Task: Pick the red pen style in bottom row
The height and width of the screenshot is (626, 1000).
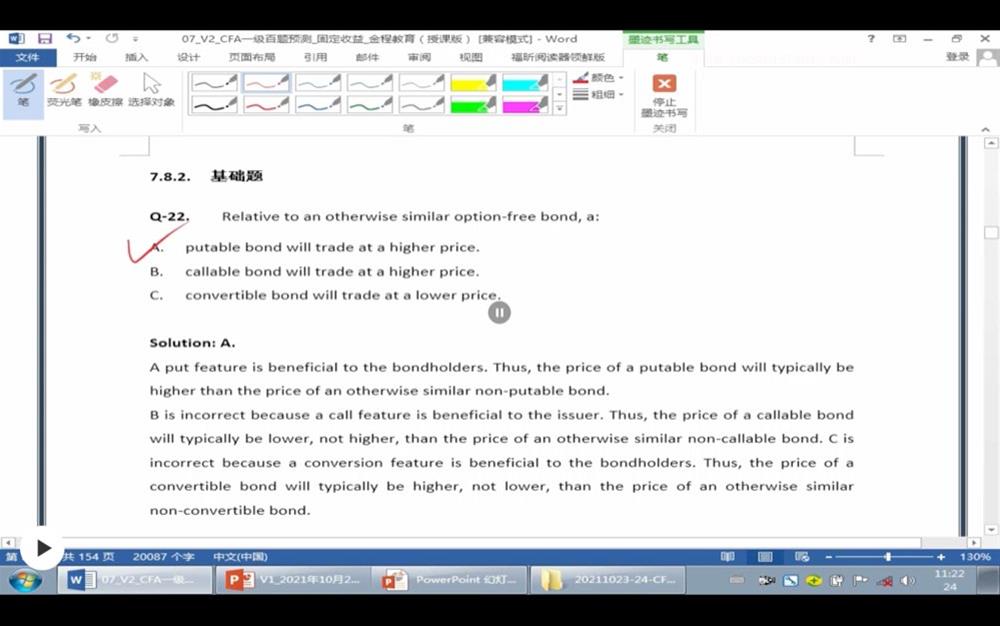Action: [266, 105]
